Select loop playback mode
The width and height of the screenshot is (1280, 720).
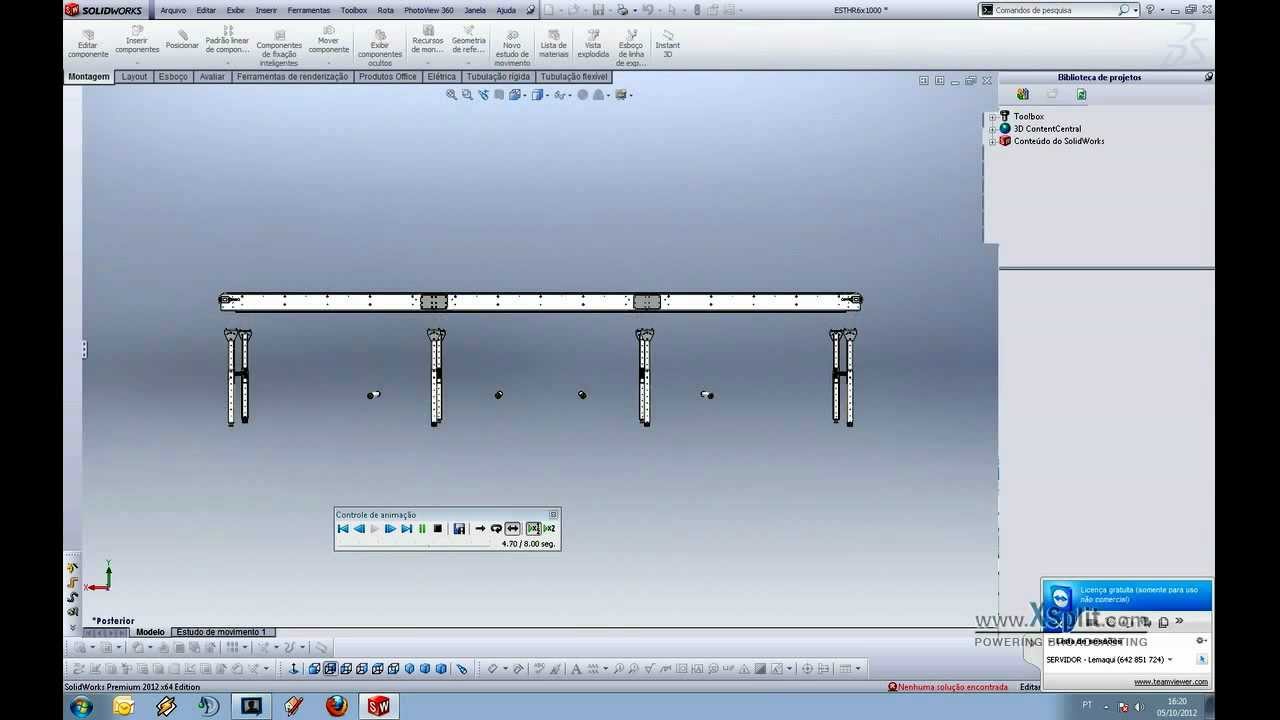tap(496, 529)
